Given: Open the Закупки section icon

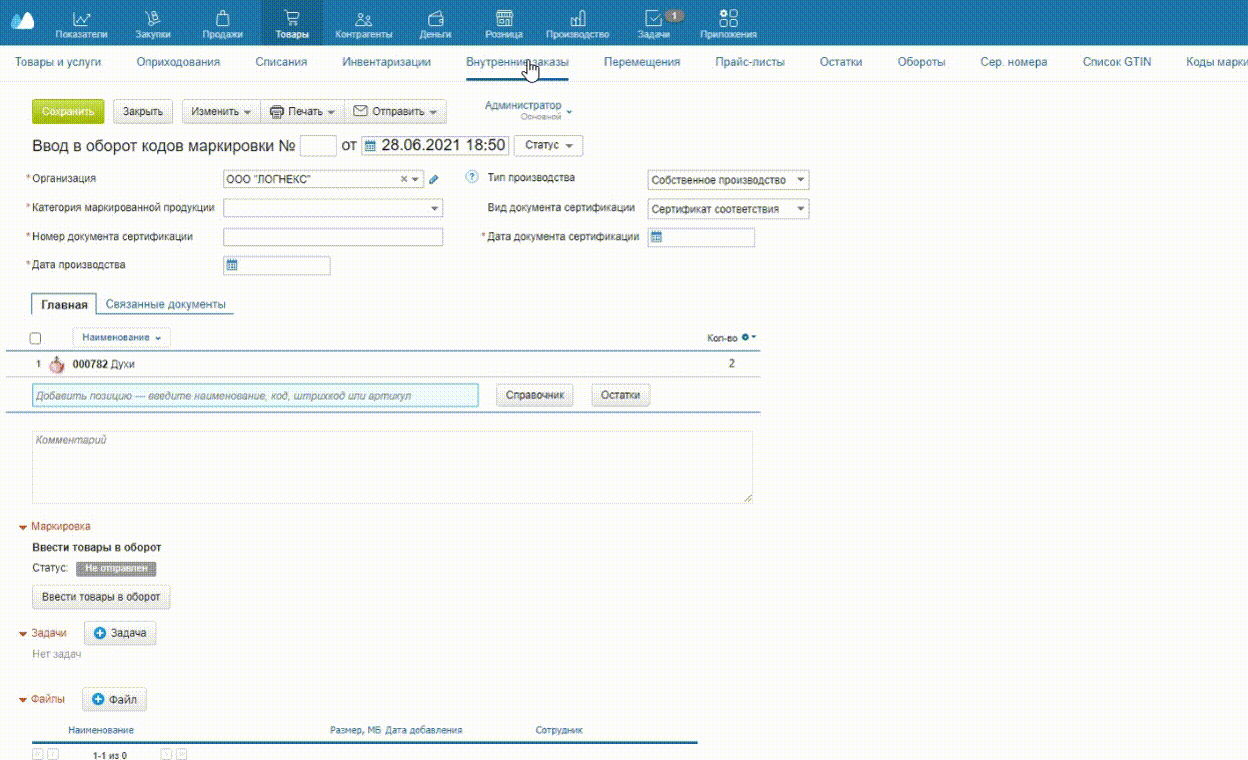Looking at the screenshot, I should (152, 19).
